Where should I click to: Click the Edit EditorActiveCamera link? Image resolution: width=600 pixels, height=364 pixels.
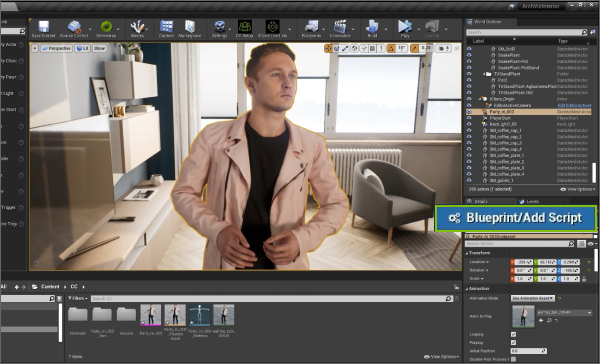[574, 105]
